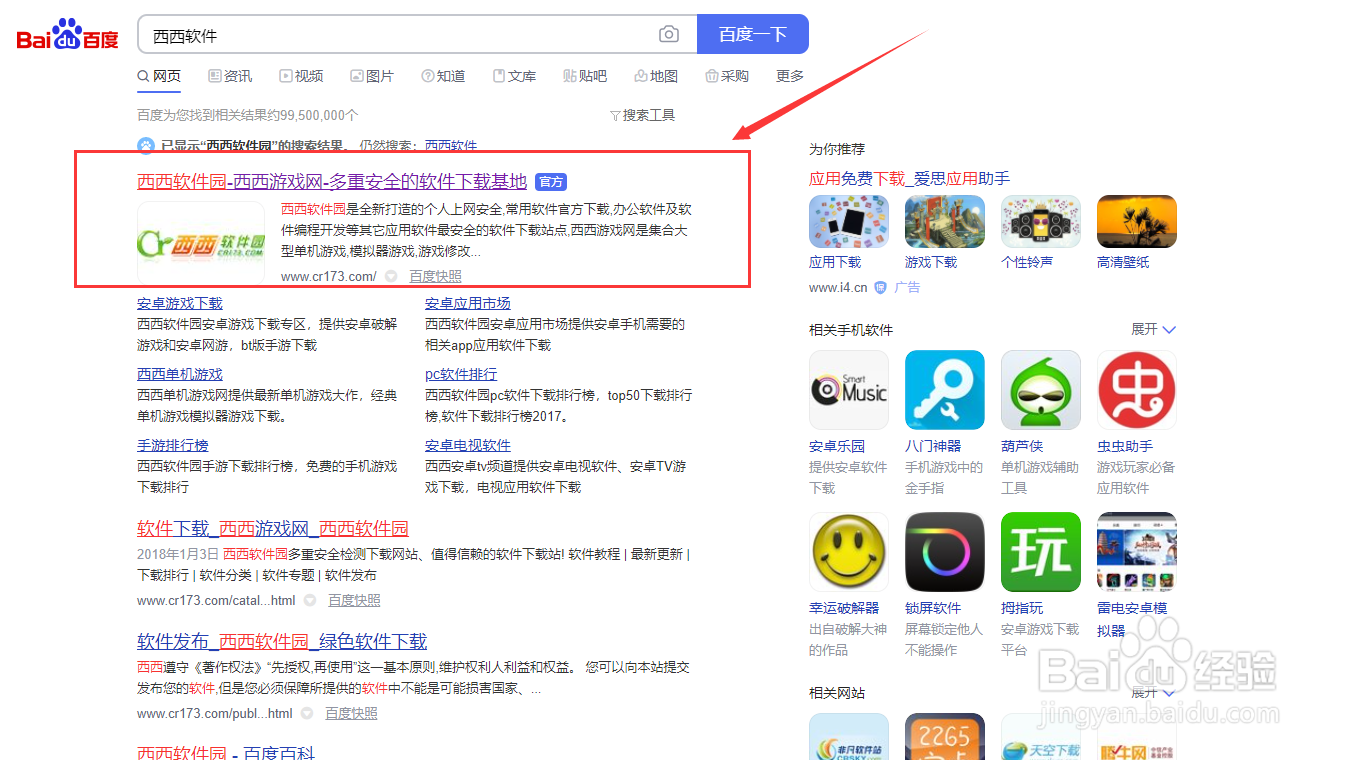The image size is (1353, 760).
Task: Open the 西西软件园-西西游戏网 official result link
Action: pos(332,181)
